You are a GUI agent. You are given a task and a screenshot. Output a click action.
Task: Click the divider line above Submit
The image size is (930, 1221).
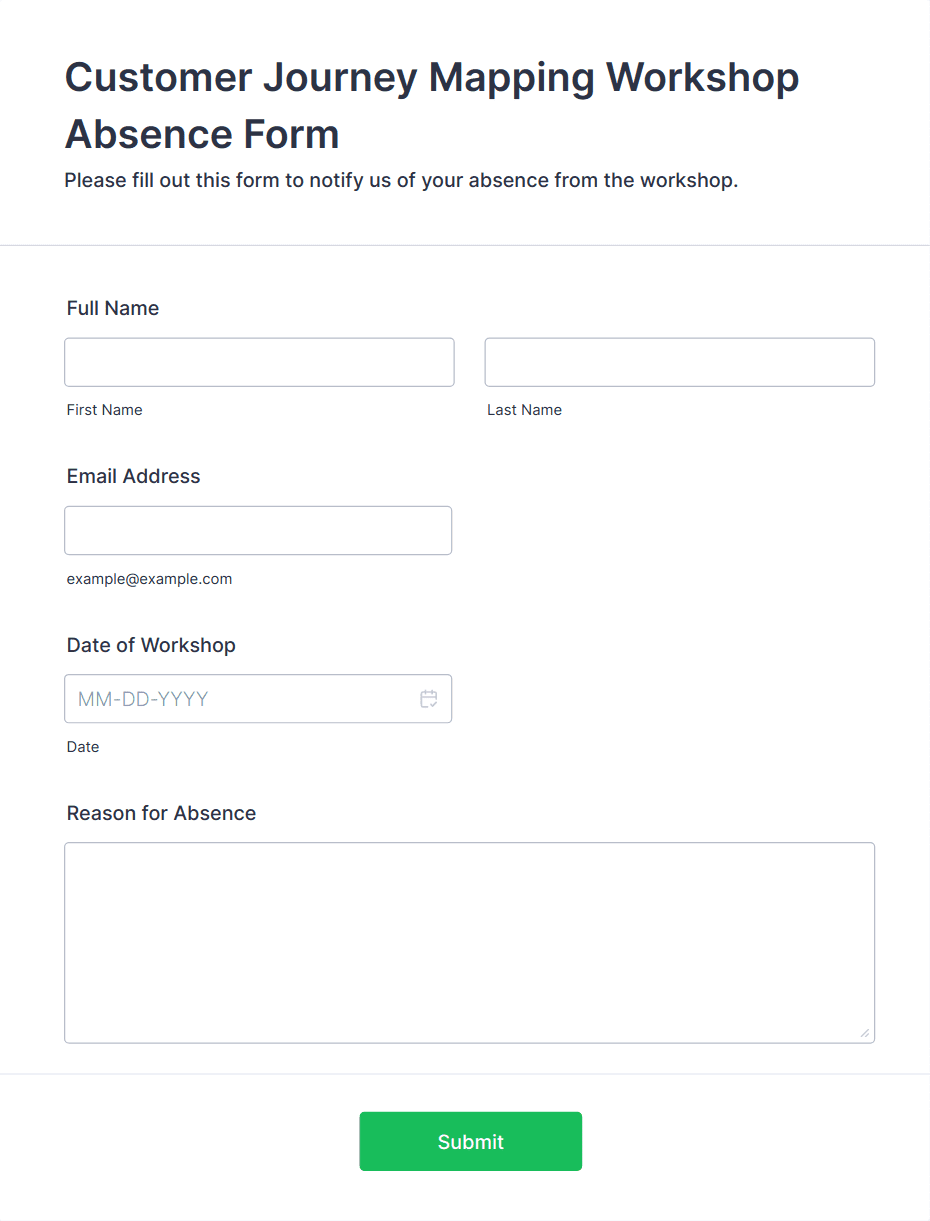tap(465, 1074)
